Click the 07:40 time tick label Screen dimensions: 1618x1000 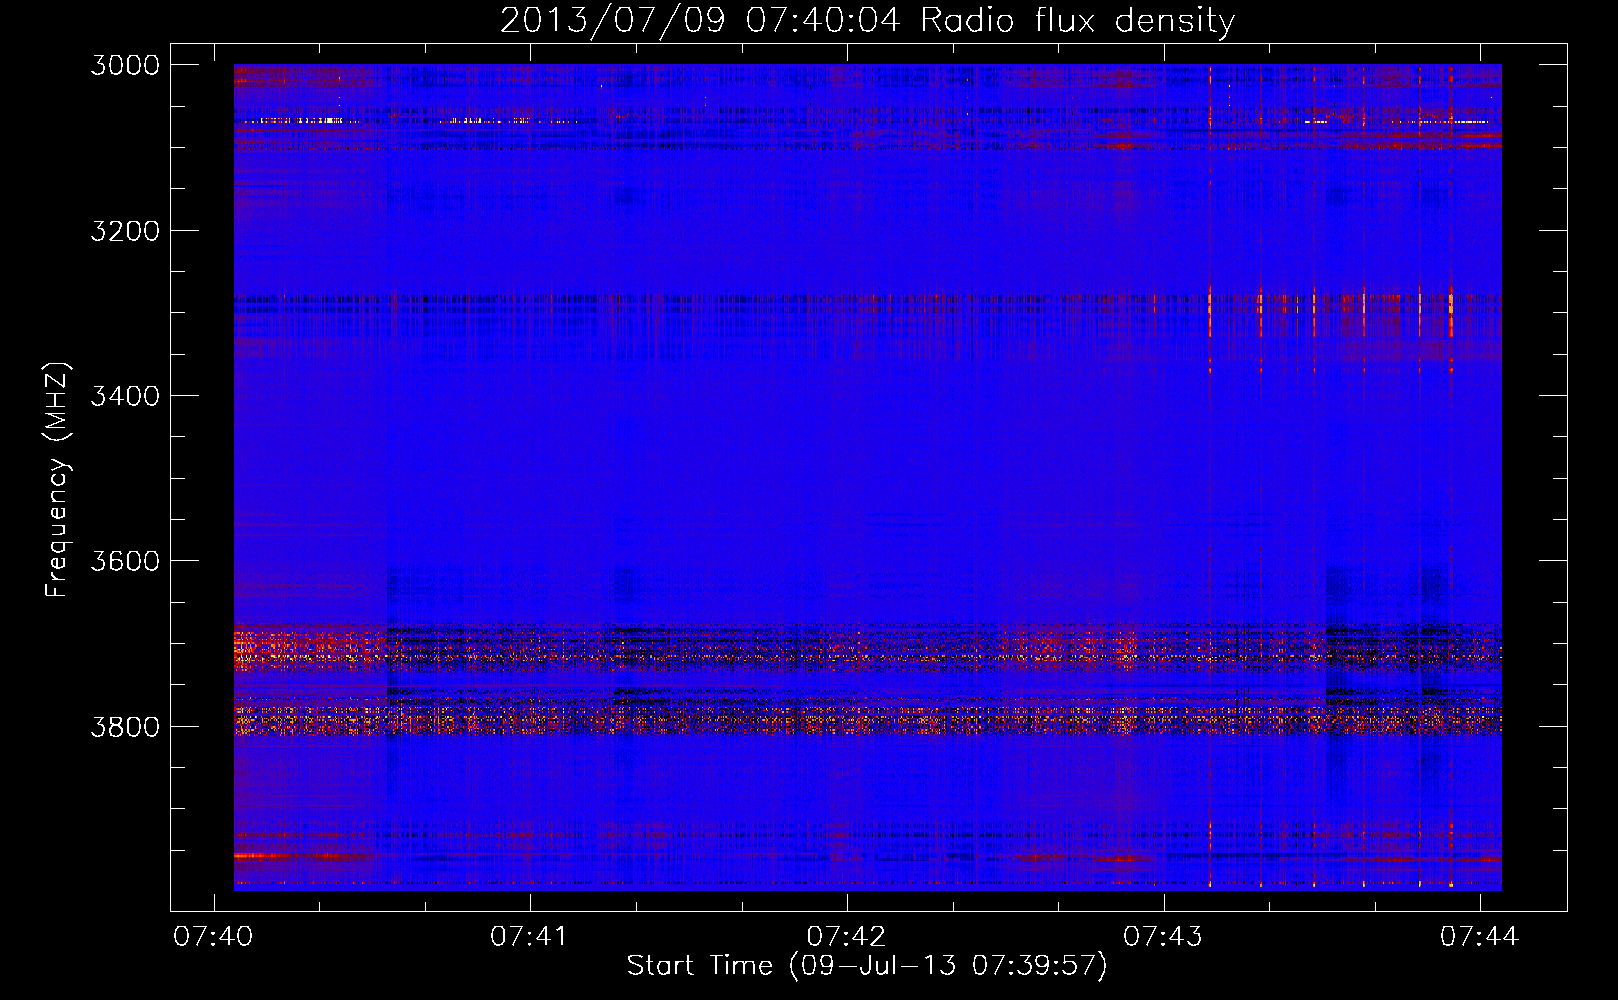[213, 936]
